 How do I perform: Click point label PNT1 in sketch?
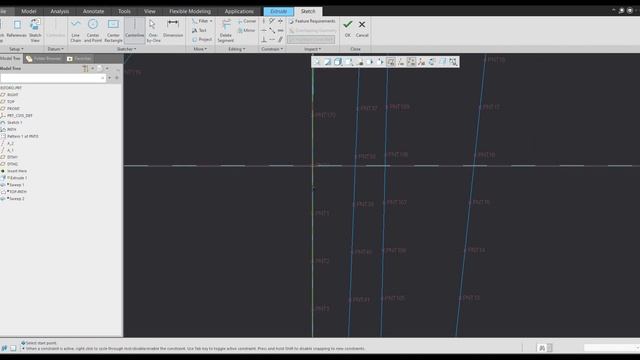click(322, 213)
